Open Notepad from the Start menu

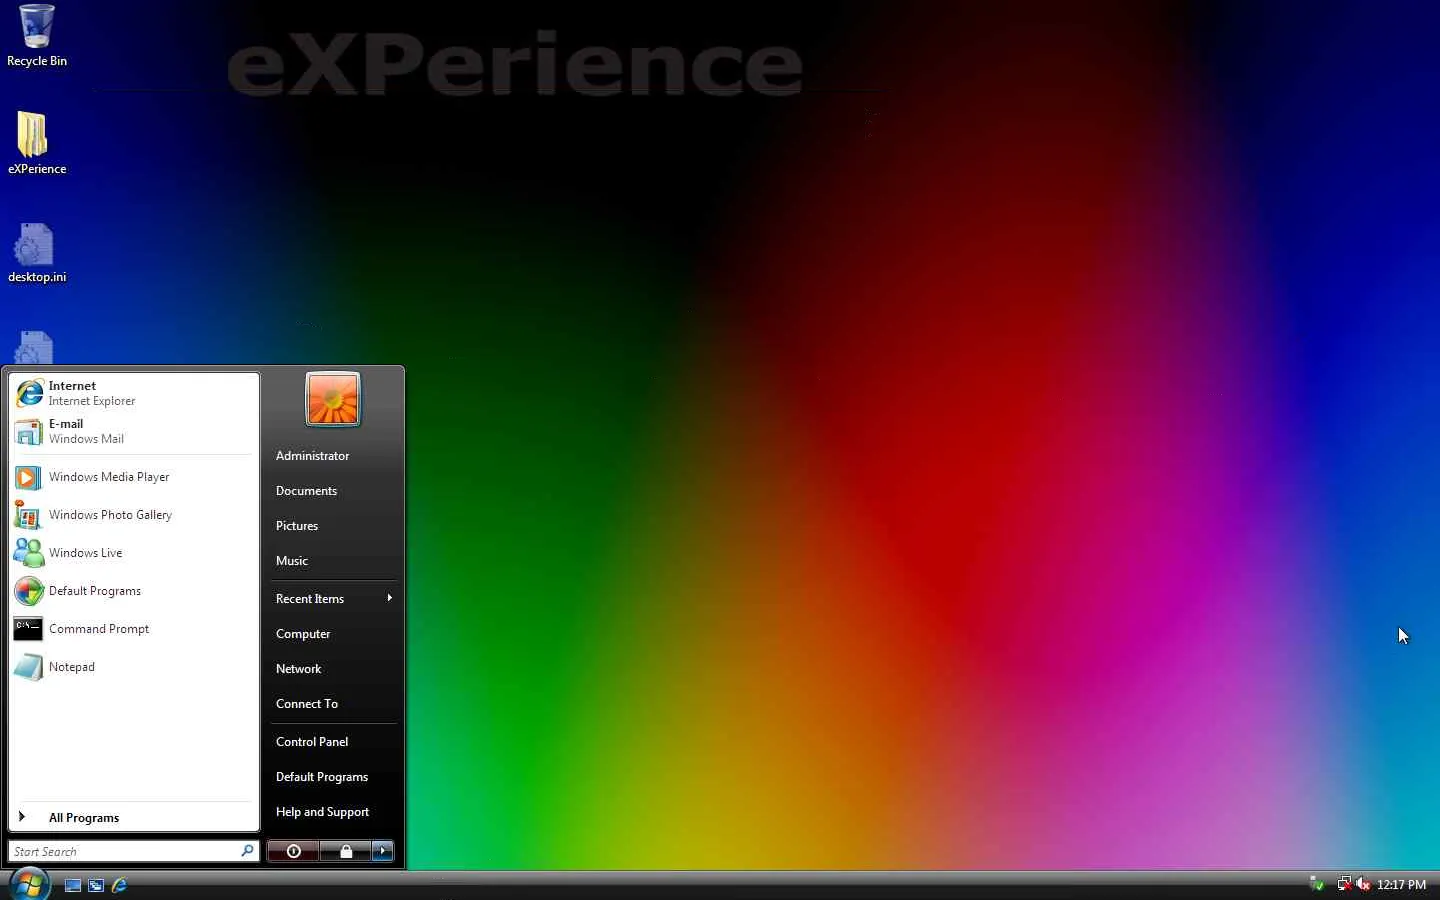(134, 667)
